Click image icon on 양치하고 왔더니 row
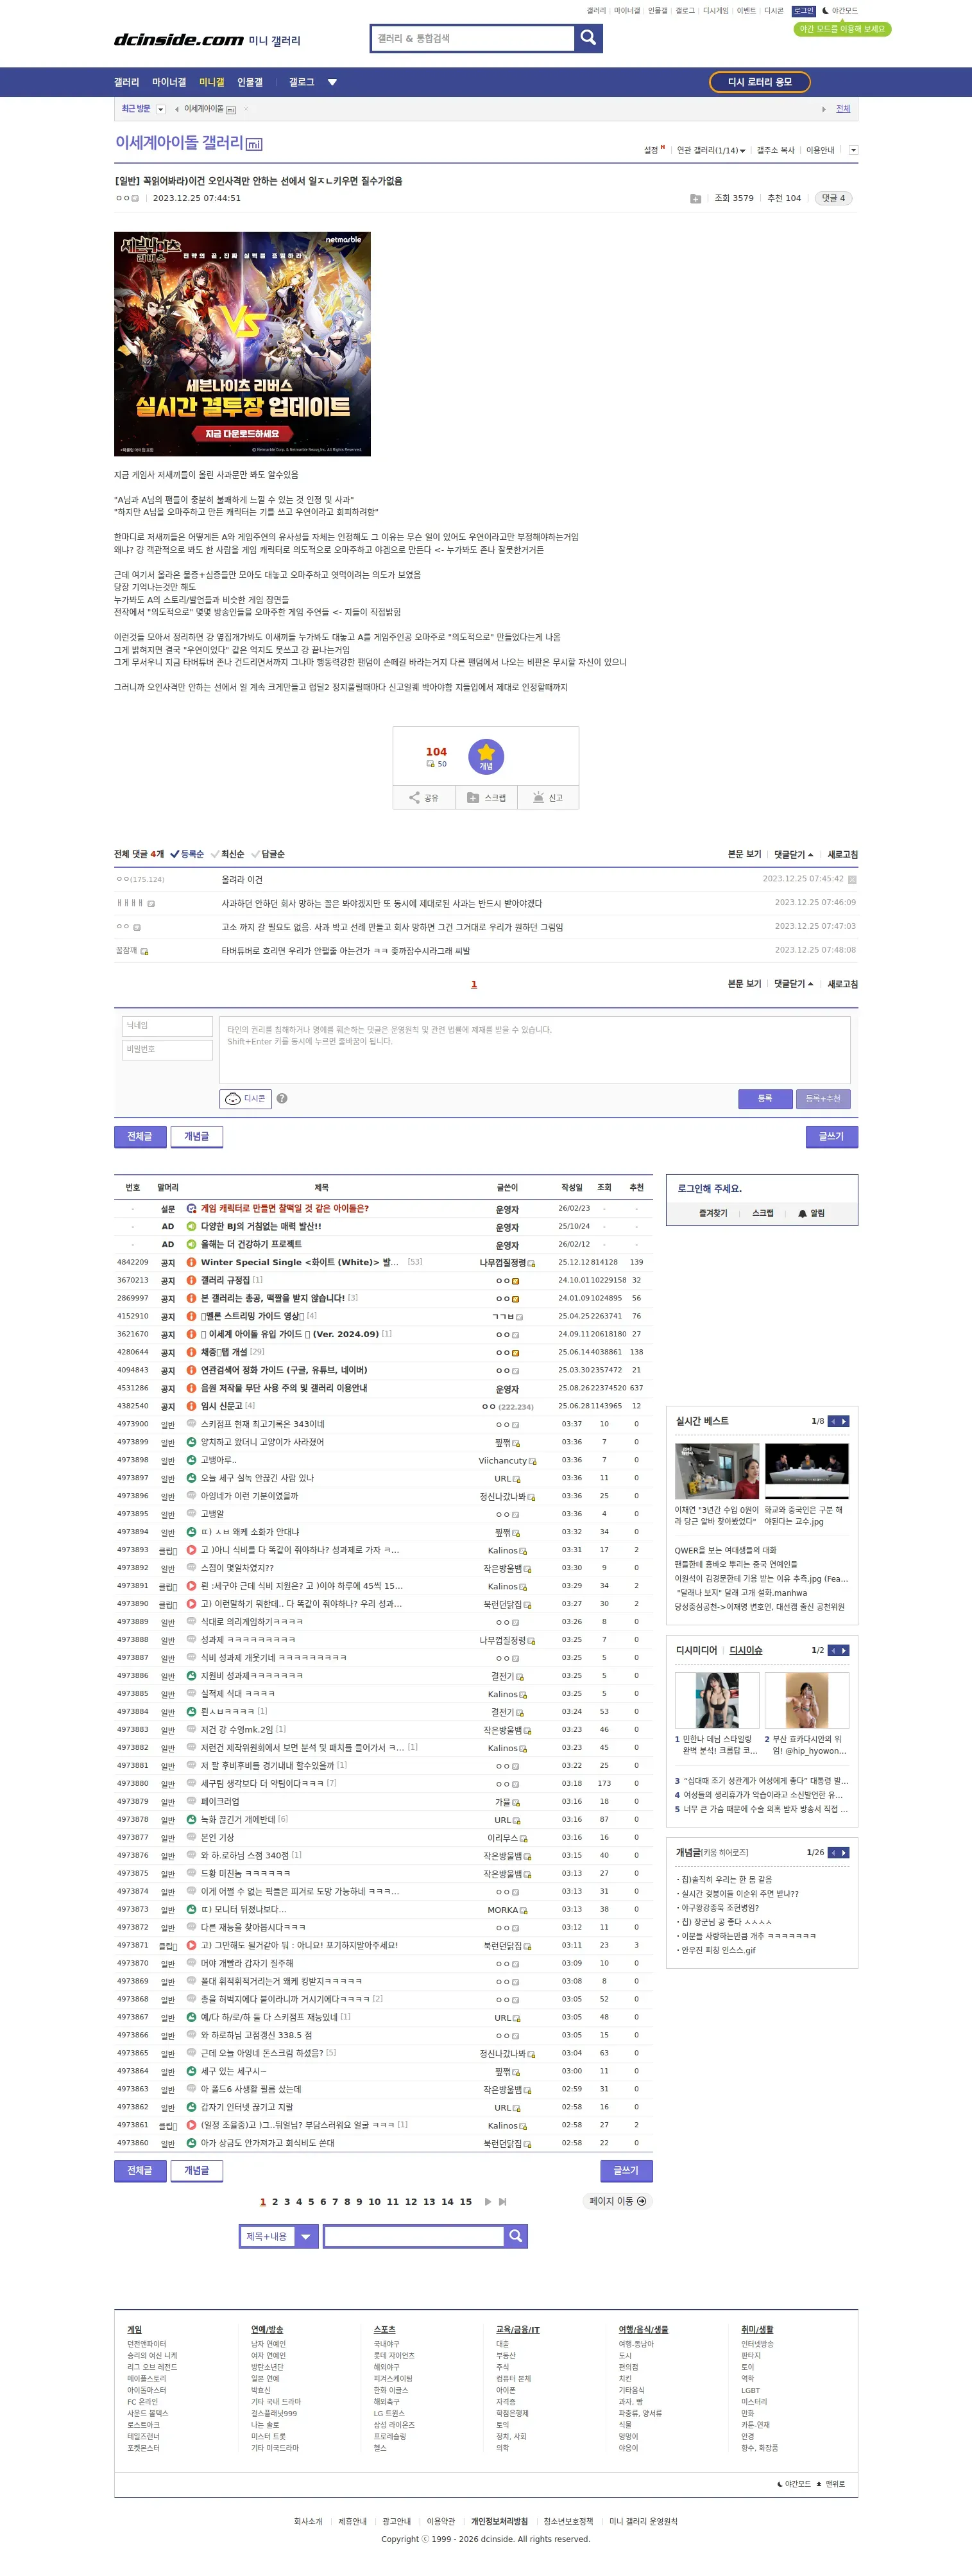The width and height of the screenshot is (972, 2576). 191,1442
